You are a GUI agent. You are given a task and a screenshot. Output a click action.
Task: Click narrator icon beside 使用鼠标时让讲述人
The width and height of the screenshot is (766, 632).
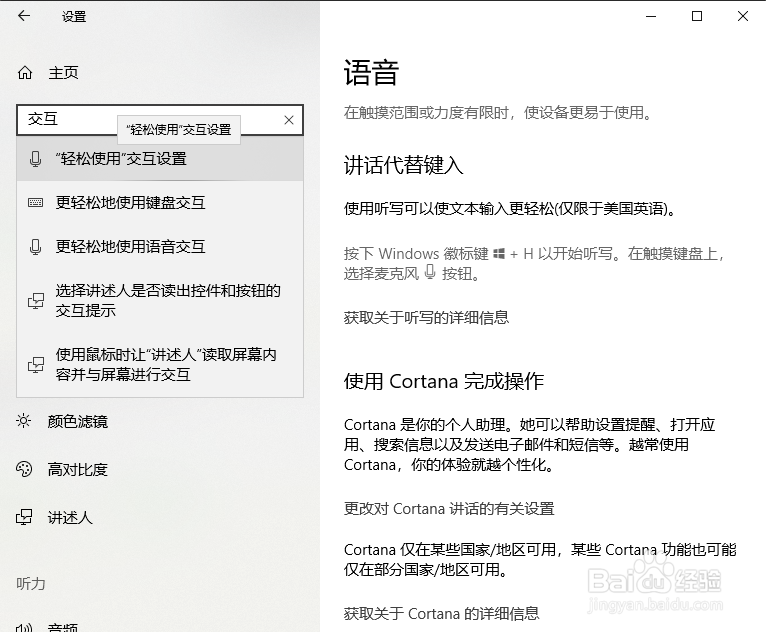coord(36,365)
